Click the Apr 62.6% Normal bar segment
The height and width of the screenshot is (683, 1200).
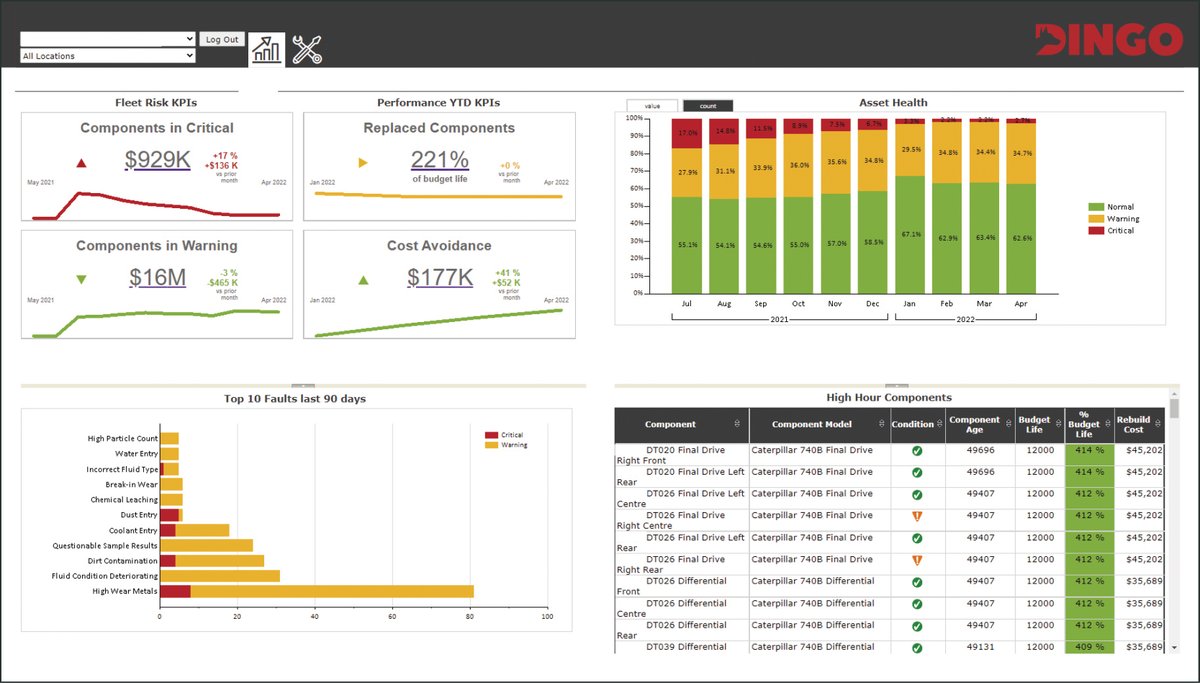(1022, 238)
